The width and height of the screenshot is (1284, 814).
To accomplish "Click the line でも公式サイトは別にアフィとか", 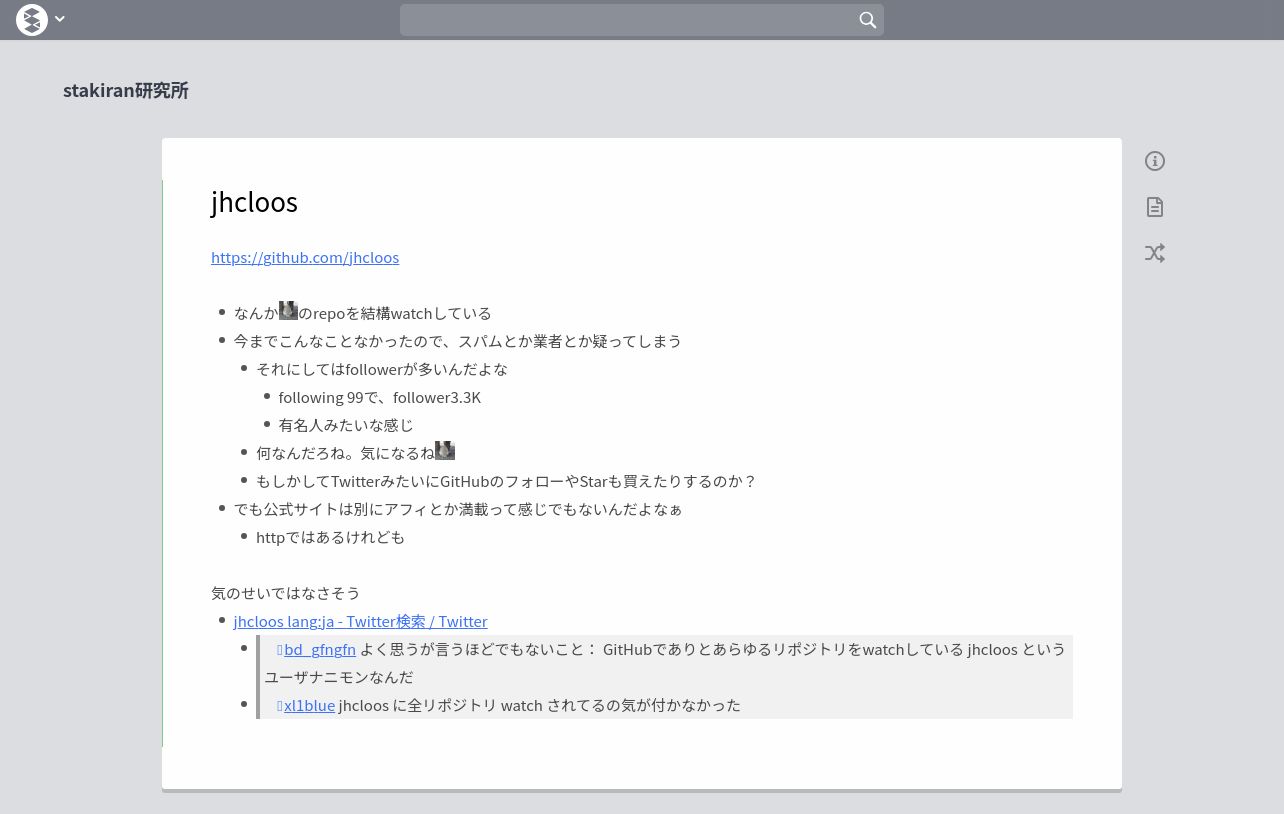I will click(458, 509).
